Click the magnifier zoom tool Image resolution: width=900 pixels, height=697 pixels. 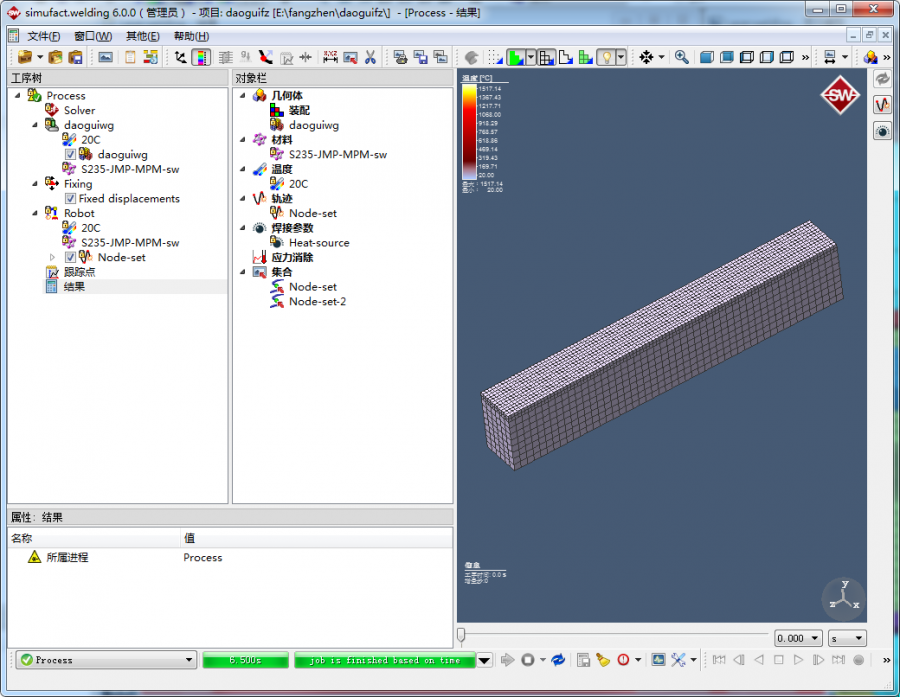point(681,57)
